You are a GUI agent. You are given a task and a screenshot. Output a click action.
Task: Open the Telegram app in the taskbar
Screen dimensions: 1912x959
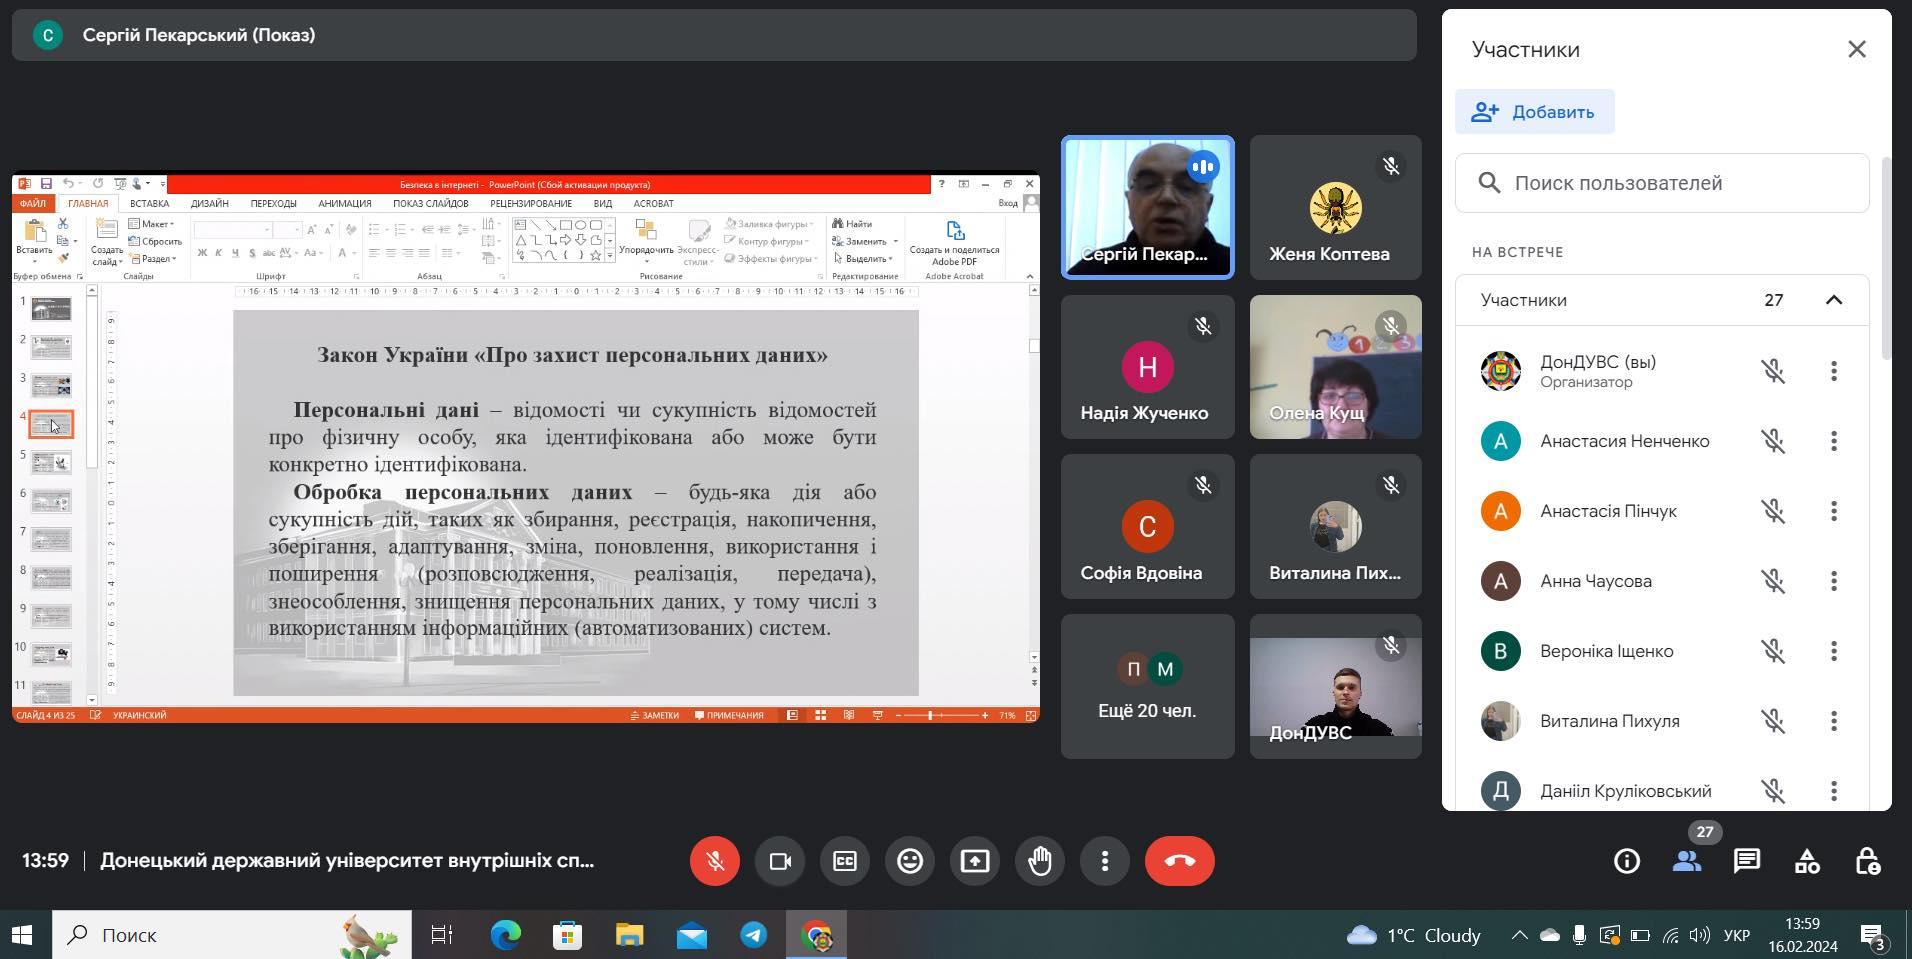pos(754,935)
